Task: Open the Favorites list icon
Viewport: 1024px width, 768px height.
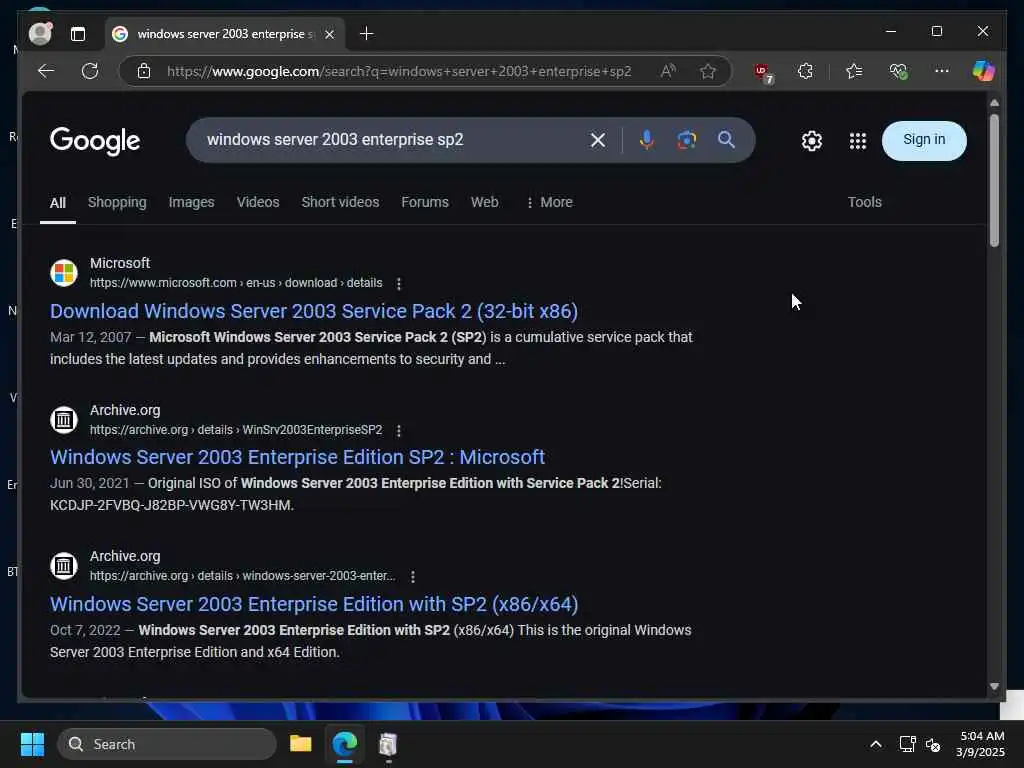Action: [x=854, y=71]
